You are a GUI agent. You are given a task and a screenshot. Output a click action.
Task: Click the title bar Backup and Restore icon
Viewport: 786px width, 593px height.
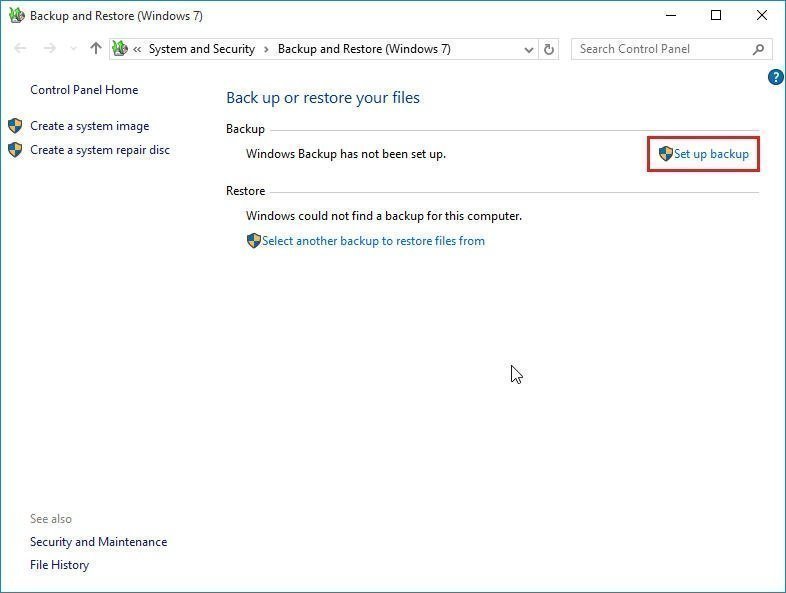tap(17, 16)
